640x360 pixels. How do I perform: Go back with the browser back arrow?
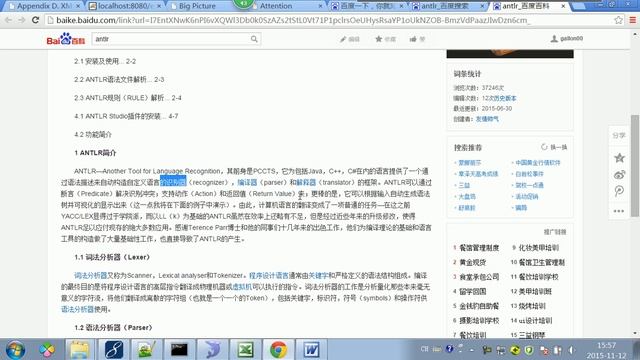point(9,20)
